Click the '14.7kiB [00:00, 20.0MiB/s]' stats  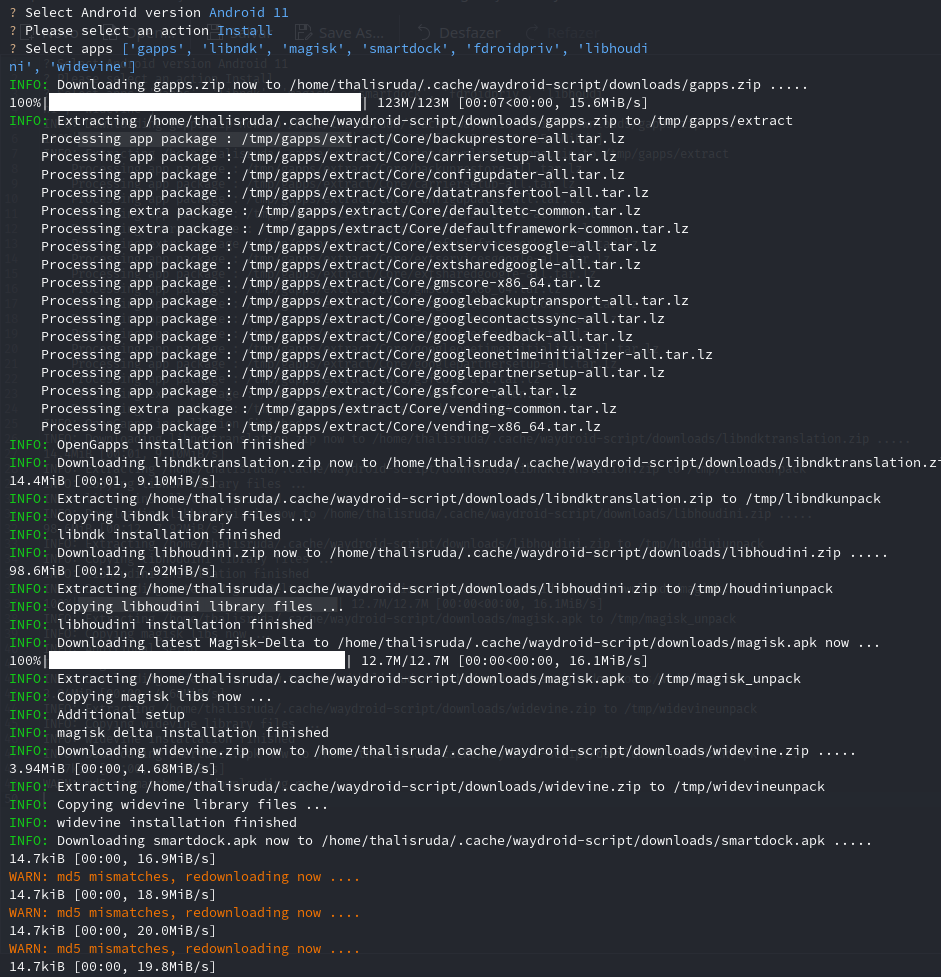coord(112,933)
